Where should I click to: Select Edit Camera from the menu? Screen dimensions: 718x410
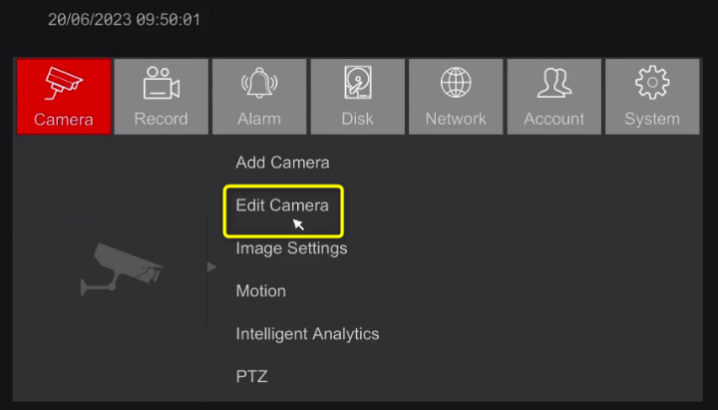pyautogui.click(x=282, y=205)
